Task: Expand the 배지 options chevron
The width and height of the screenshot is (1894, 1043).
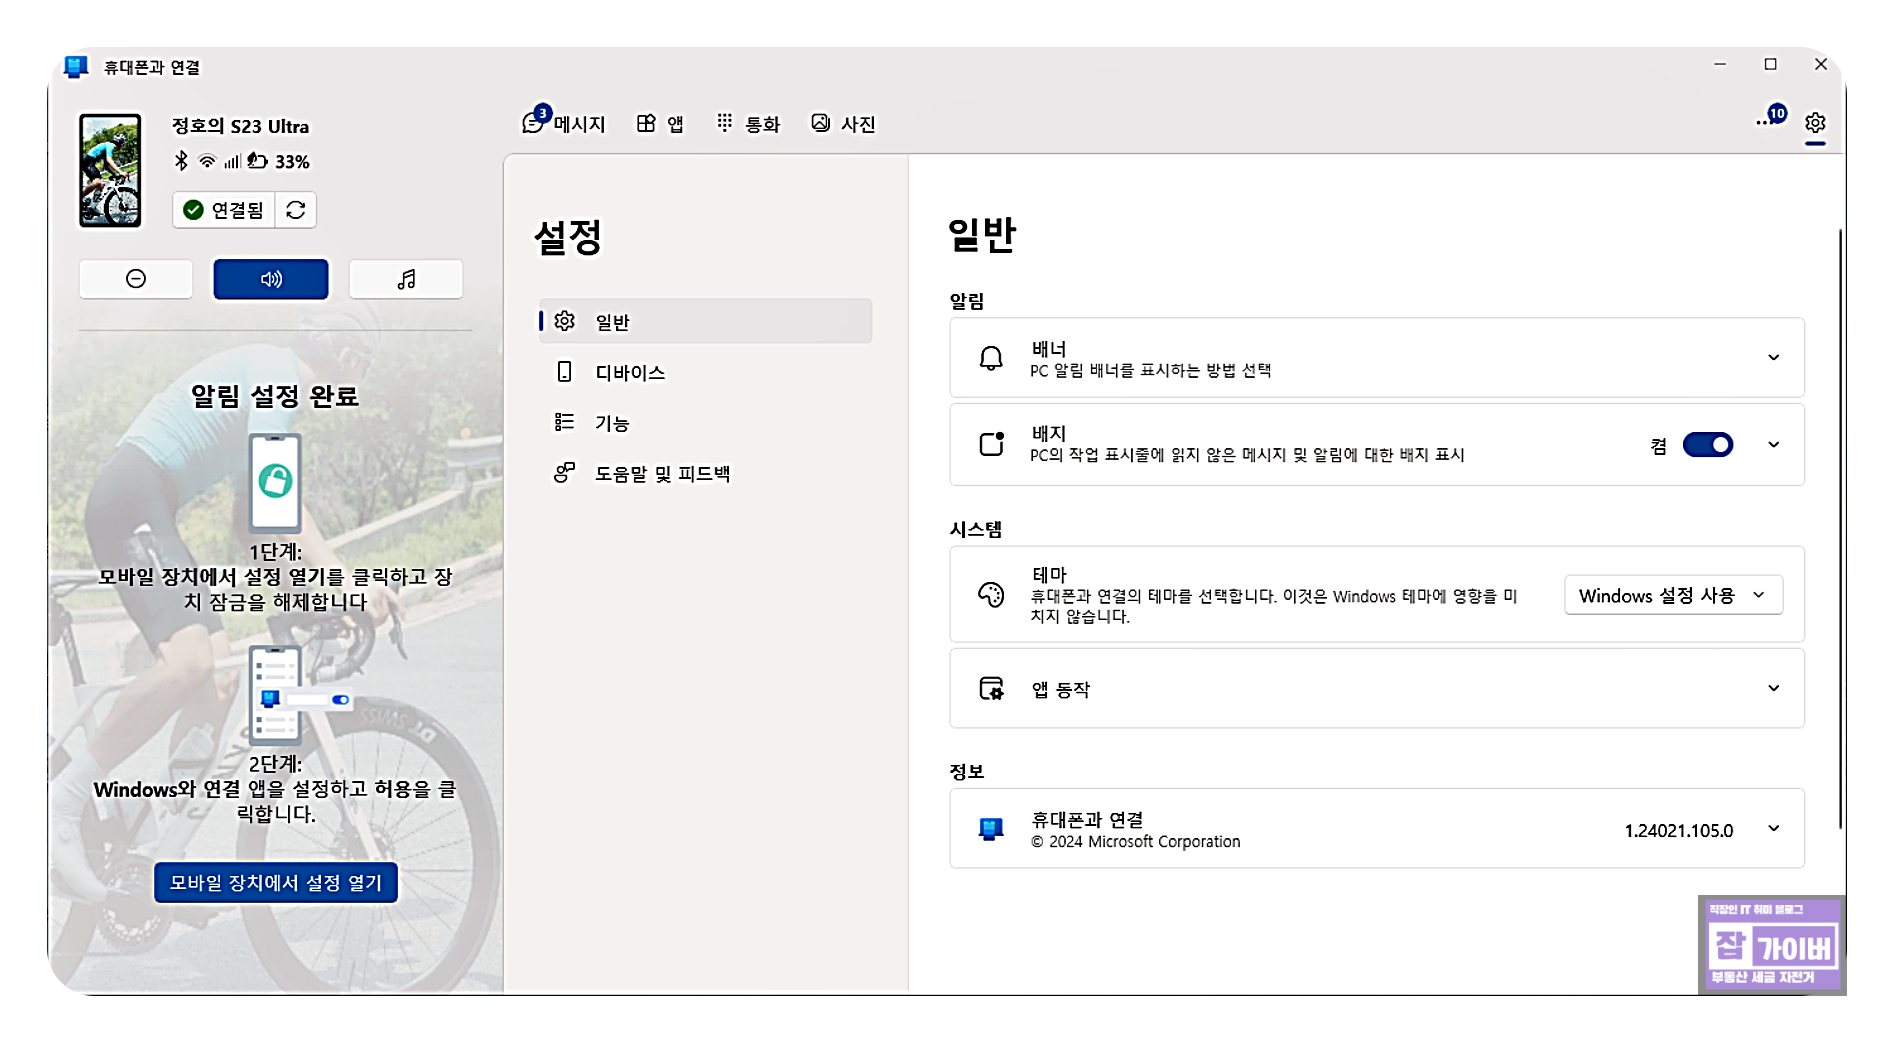Action: pyautogui.click(x=1774, y=444)
